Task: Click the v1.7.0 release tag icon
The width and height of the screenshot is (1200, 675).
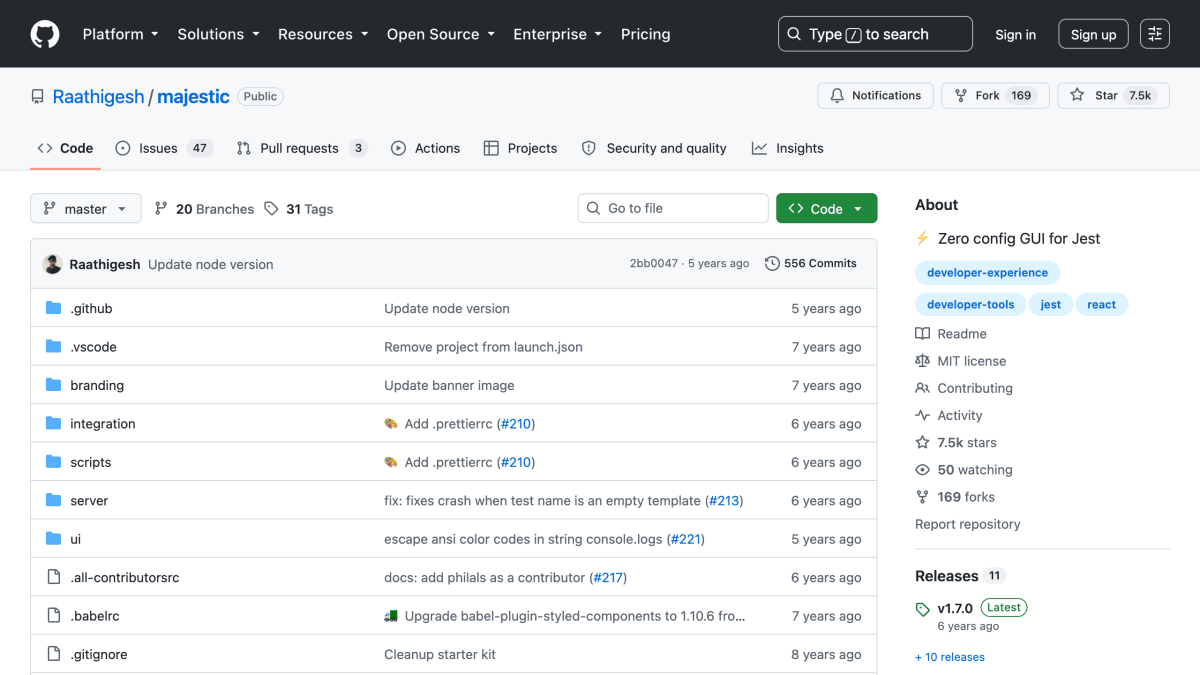Action: click(x=922, y=609)
